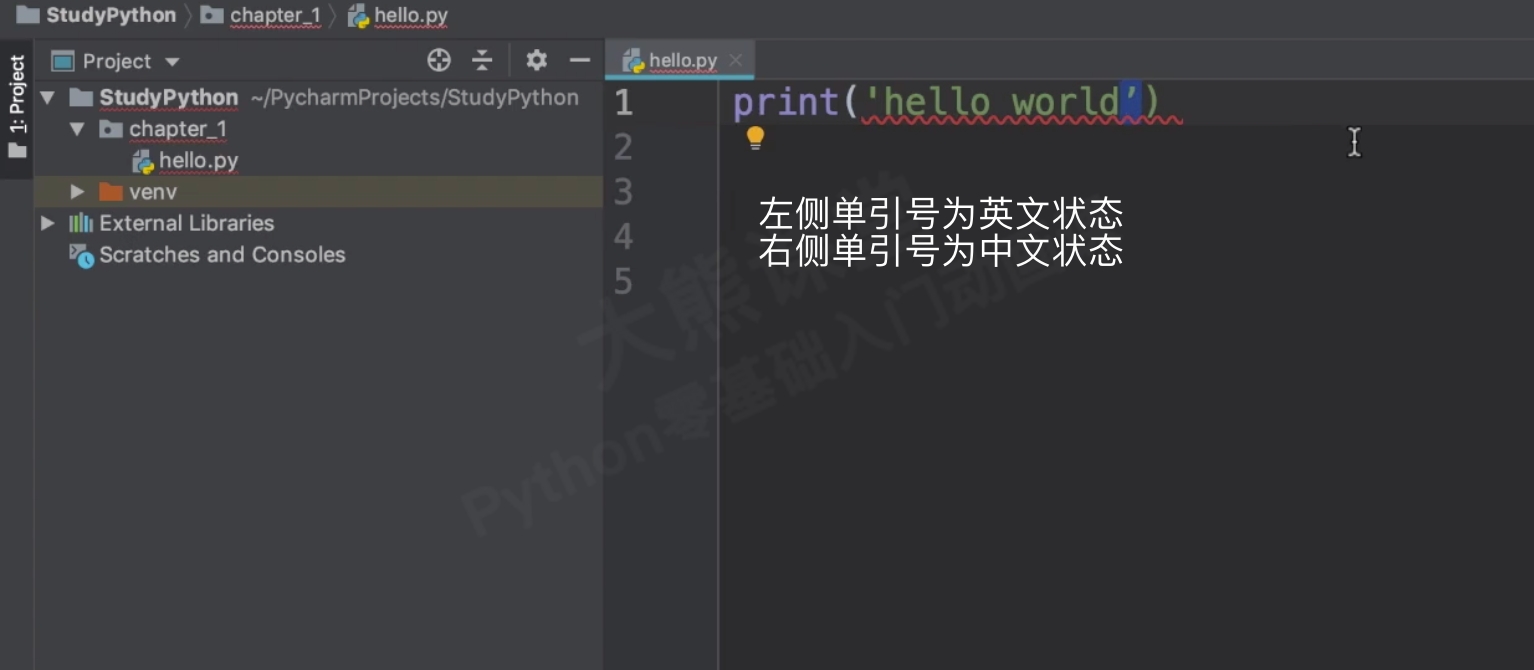Expand the venv folder
Image resolution: width=1534 pixels, height=670 pixels.
coord(77,191)
